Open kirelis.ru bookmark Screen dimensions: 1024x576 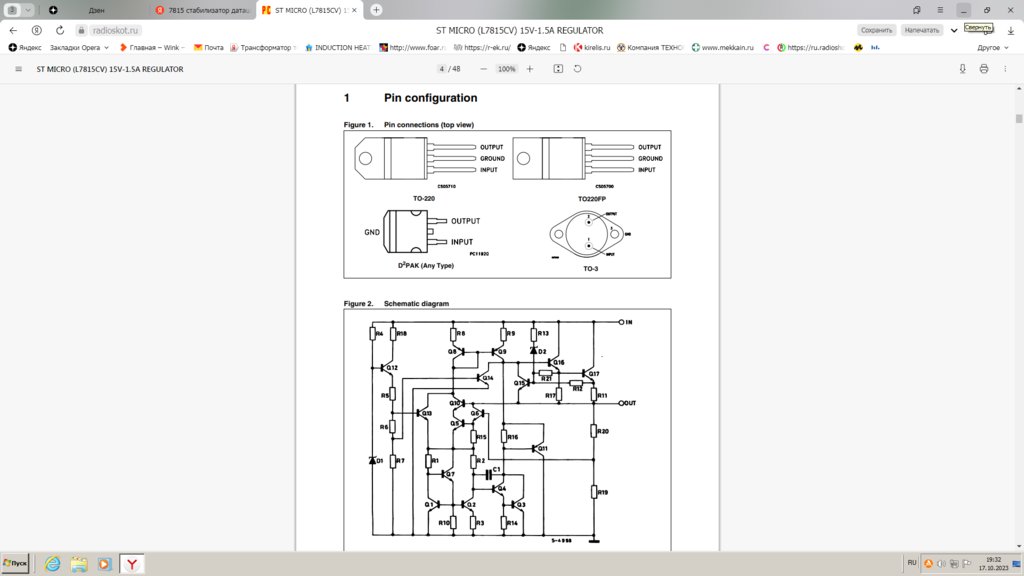[592, 47]
